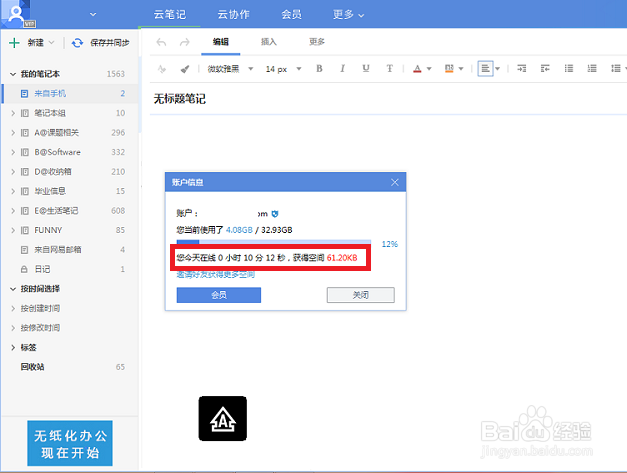
Task: Click the bulleted list icon
Action: [569, 69]
